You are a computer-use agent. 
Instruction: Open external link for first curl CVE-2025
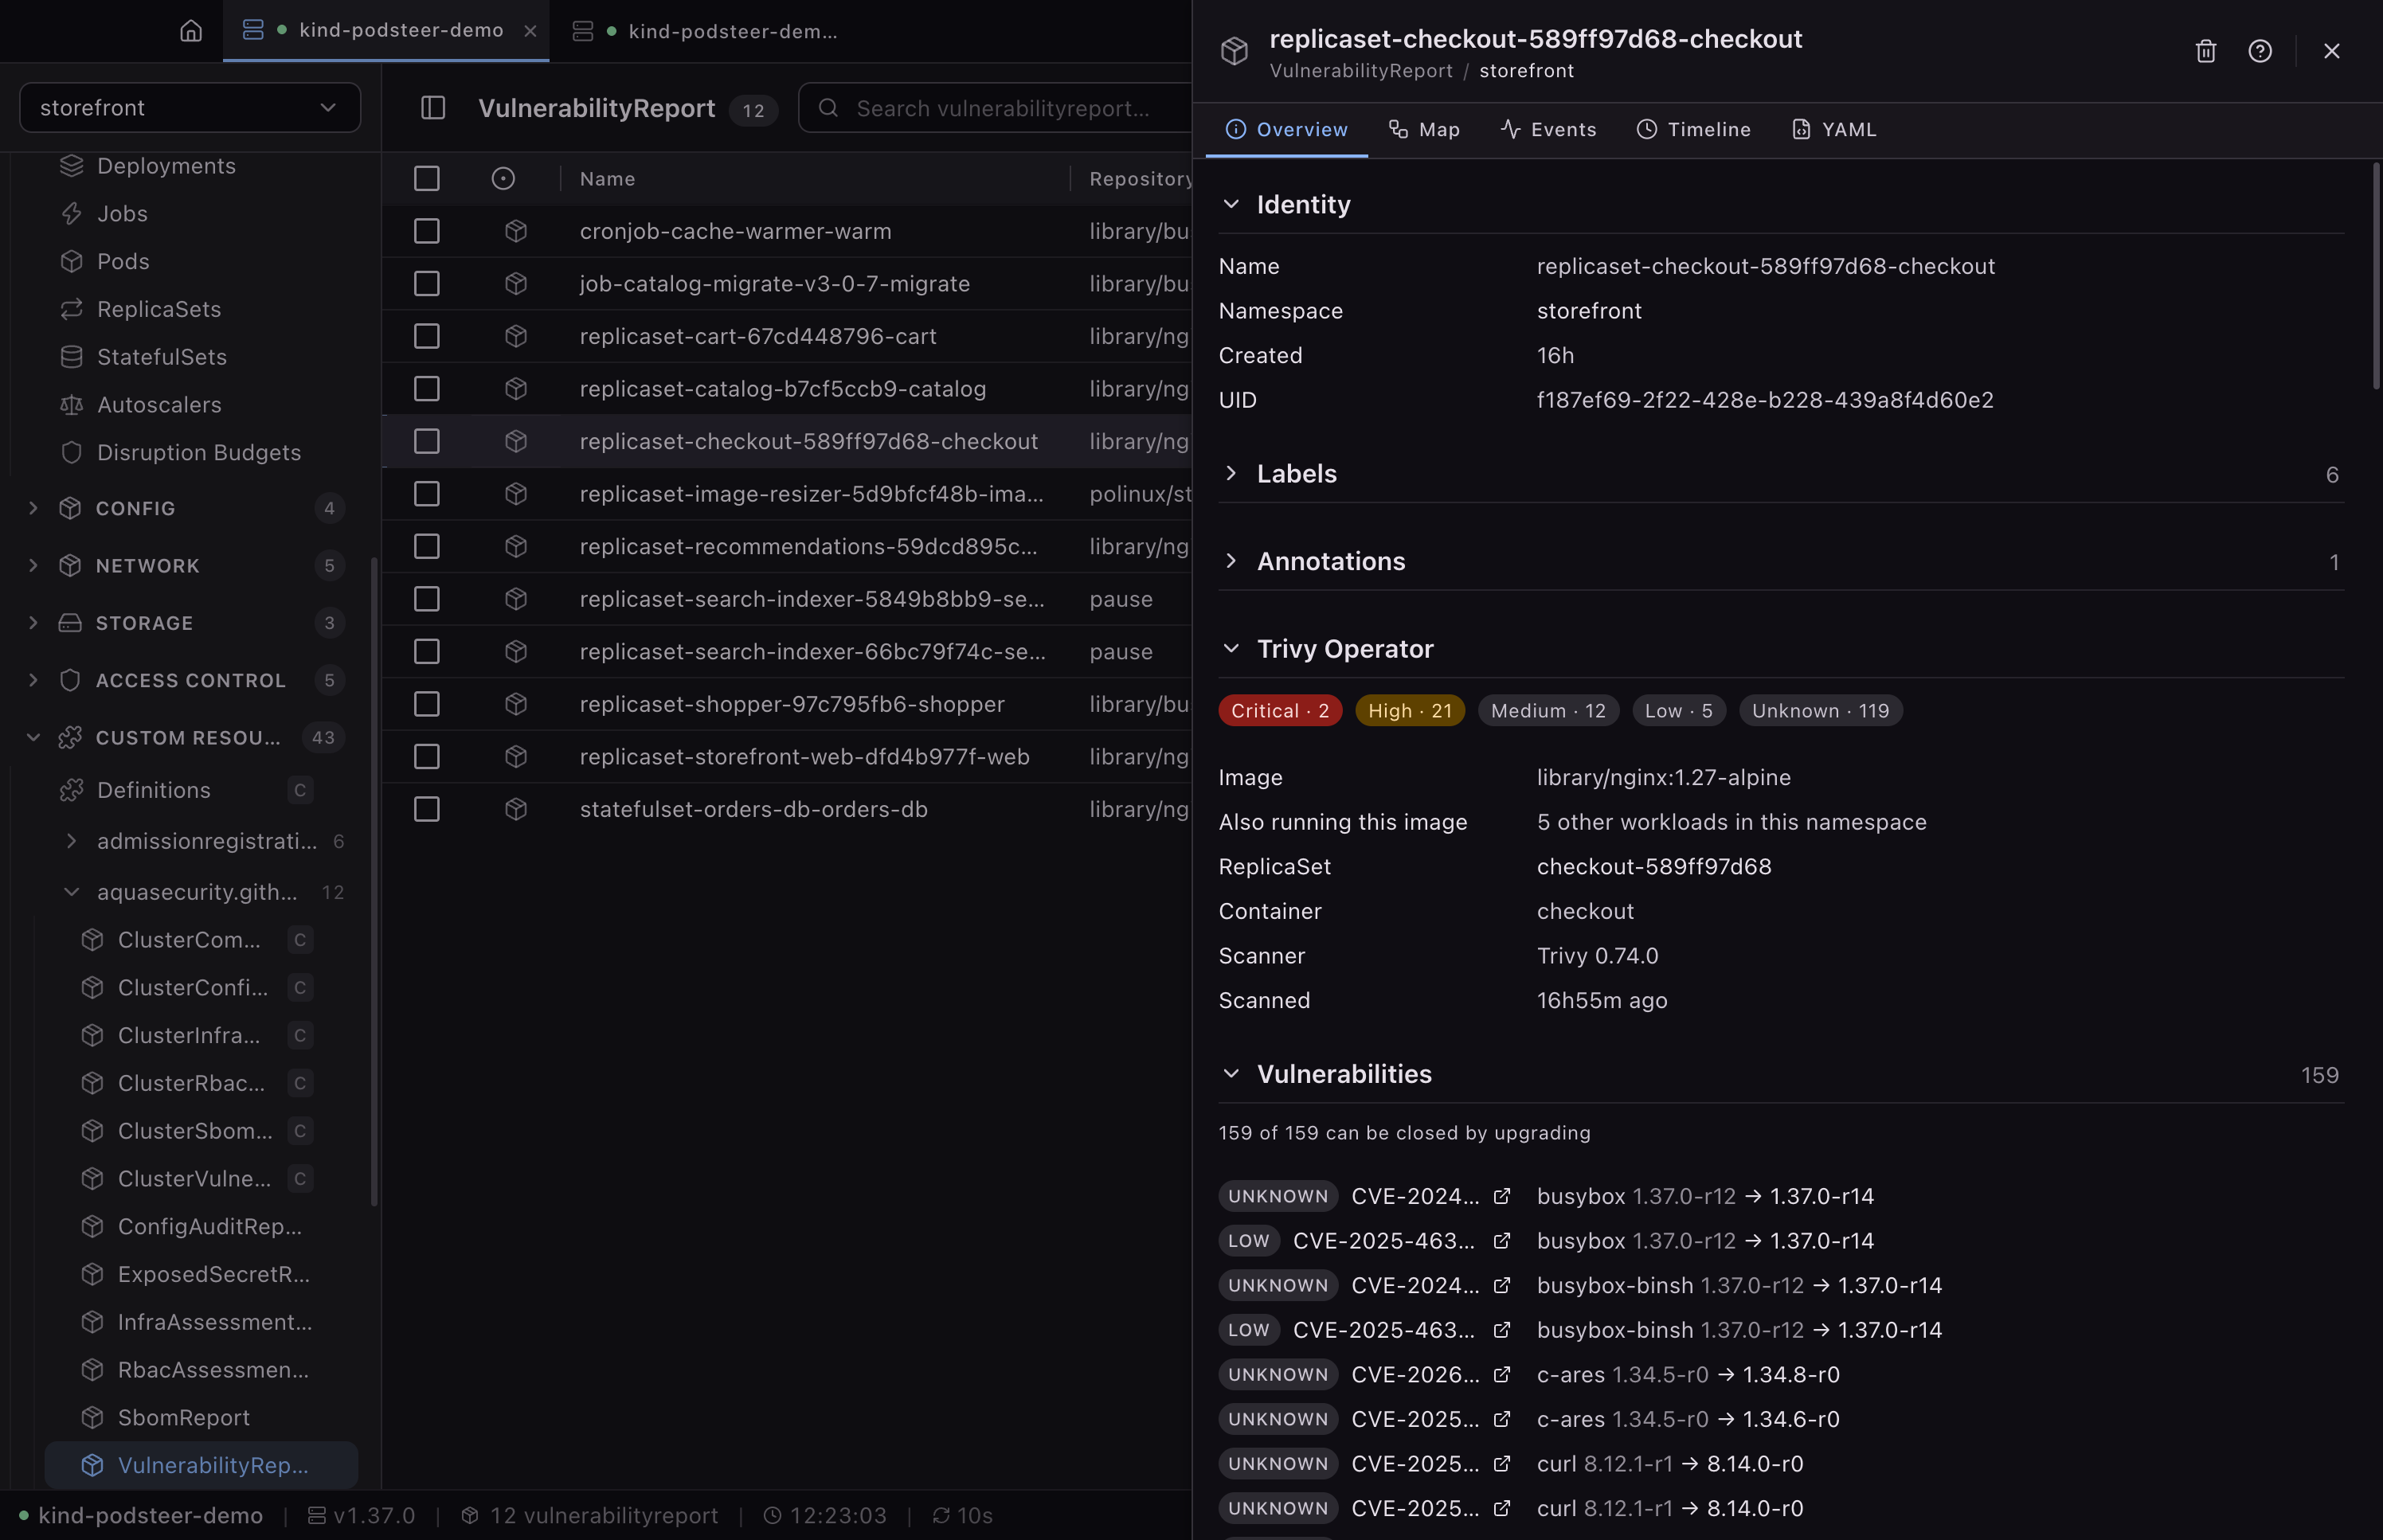pos(1501,1464)
